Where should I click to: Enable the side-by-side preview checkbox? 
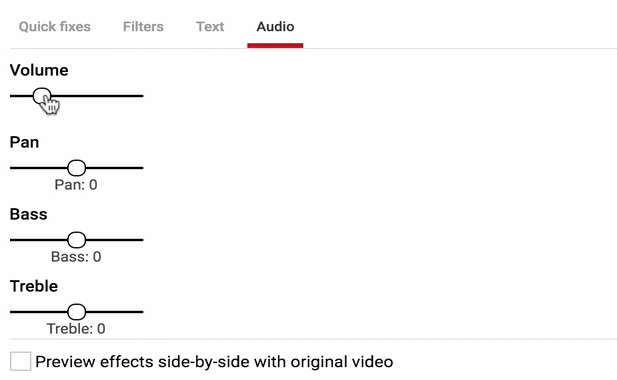pos(20,361)
